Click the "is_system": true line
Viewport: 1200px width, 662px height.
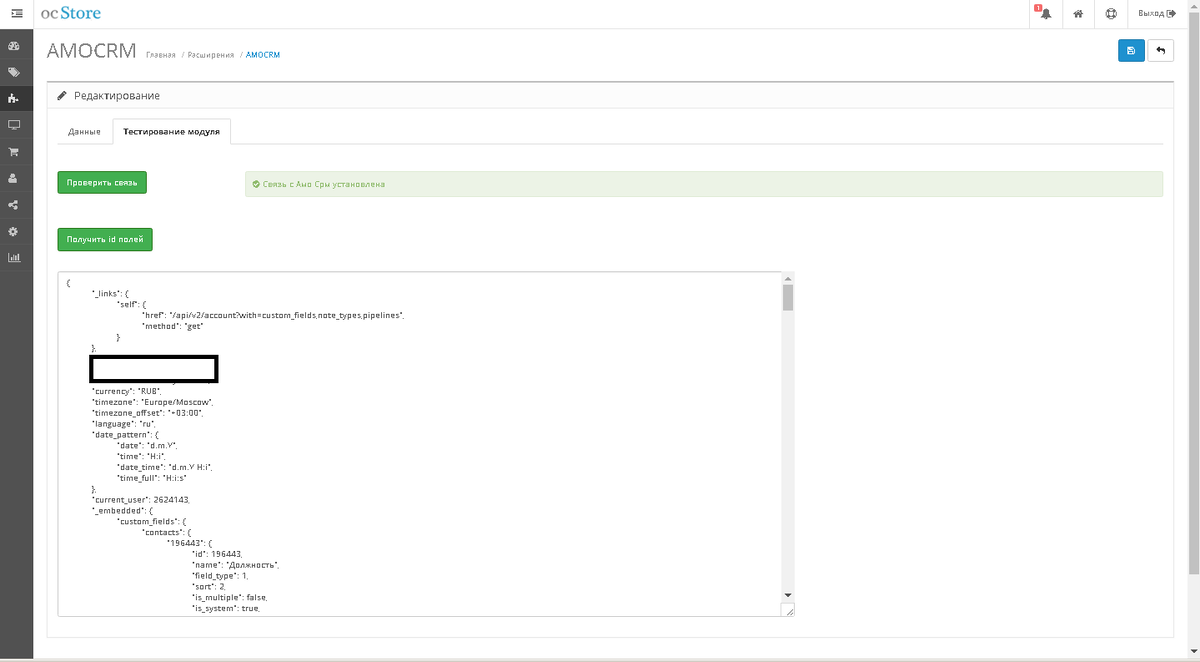pyautogui.click(x=226, y=608)
